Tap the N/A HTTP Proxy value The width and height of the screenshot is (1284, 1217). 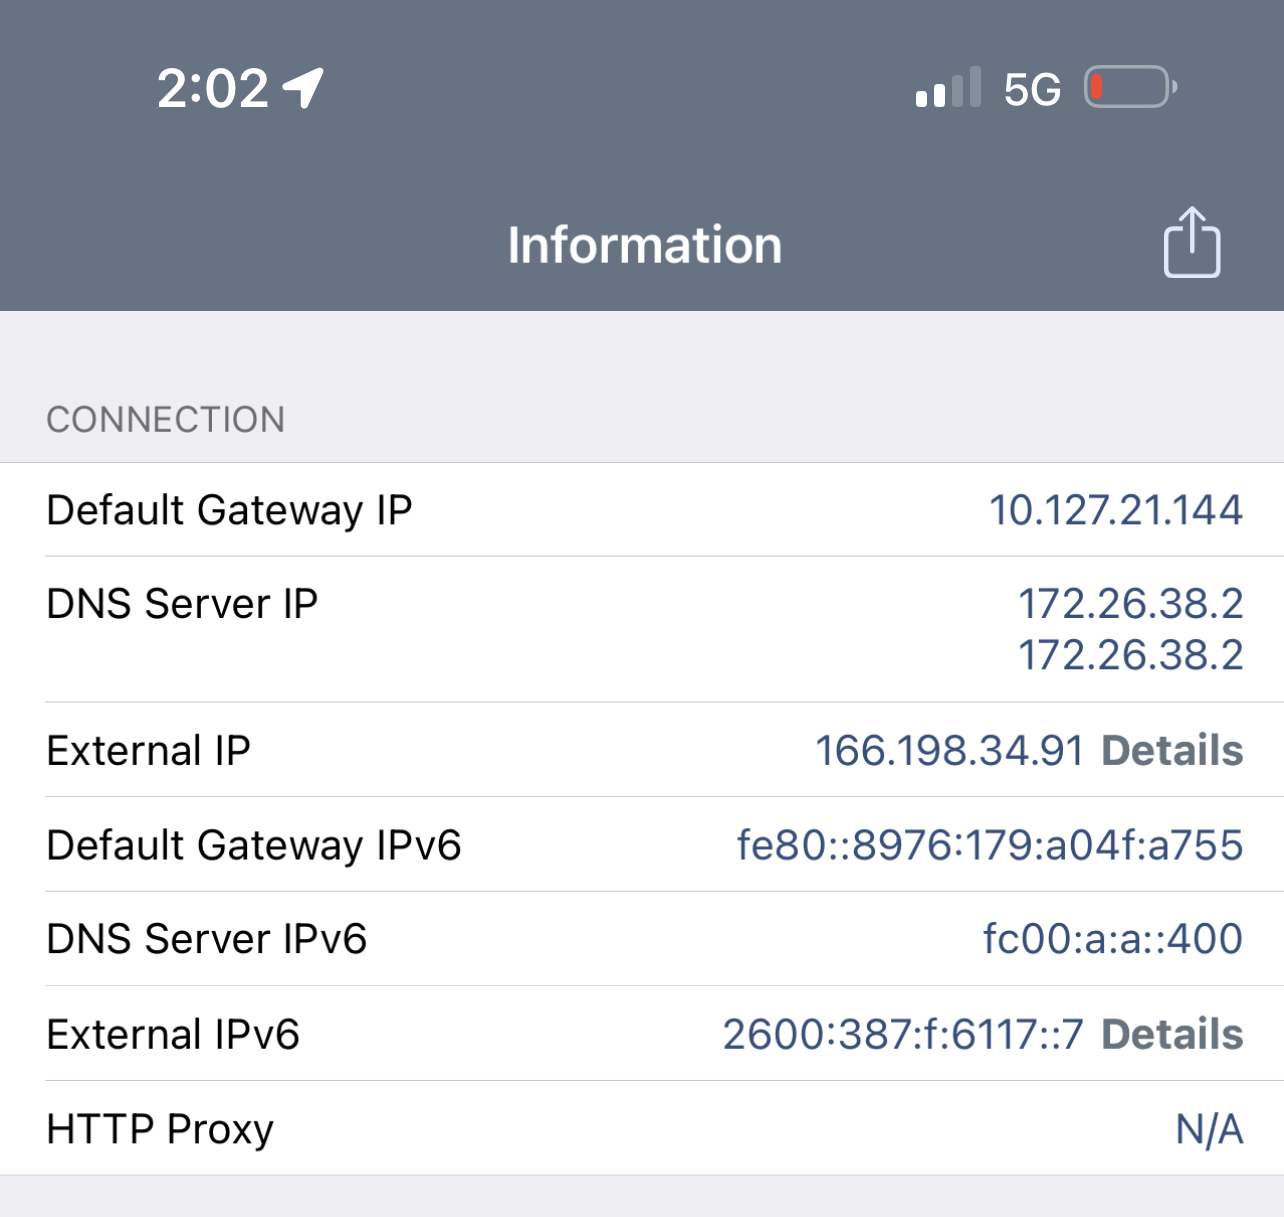click(1209, 1129)
